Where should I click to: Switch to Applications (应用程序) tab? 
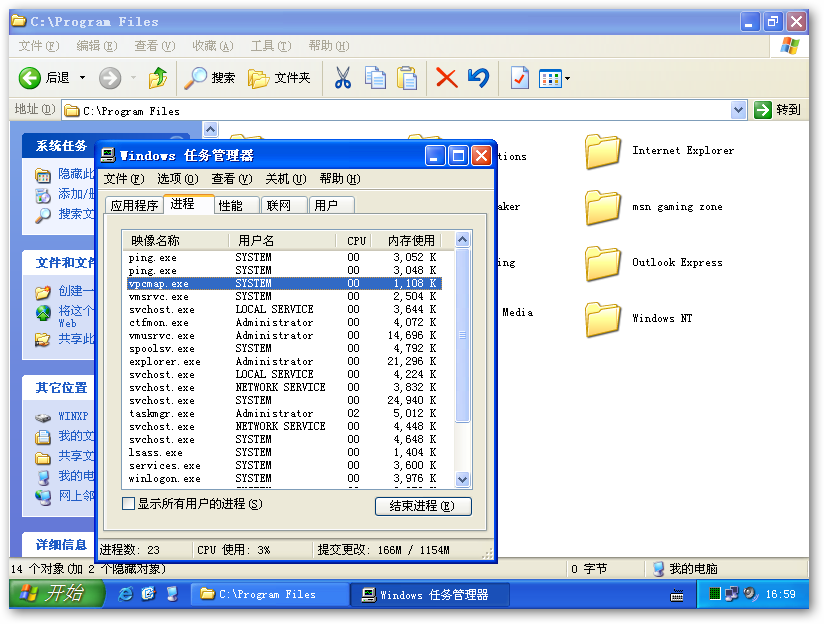coord(134,205)
